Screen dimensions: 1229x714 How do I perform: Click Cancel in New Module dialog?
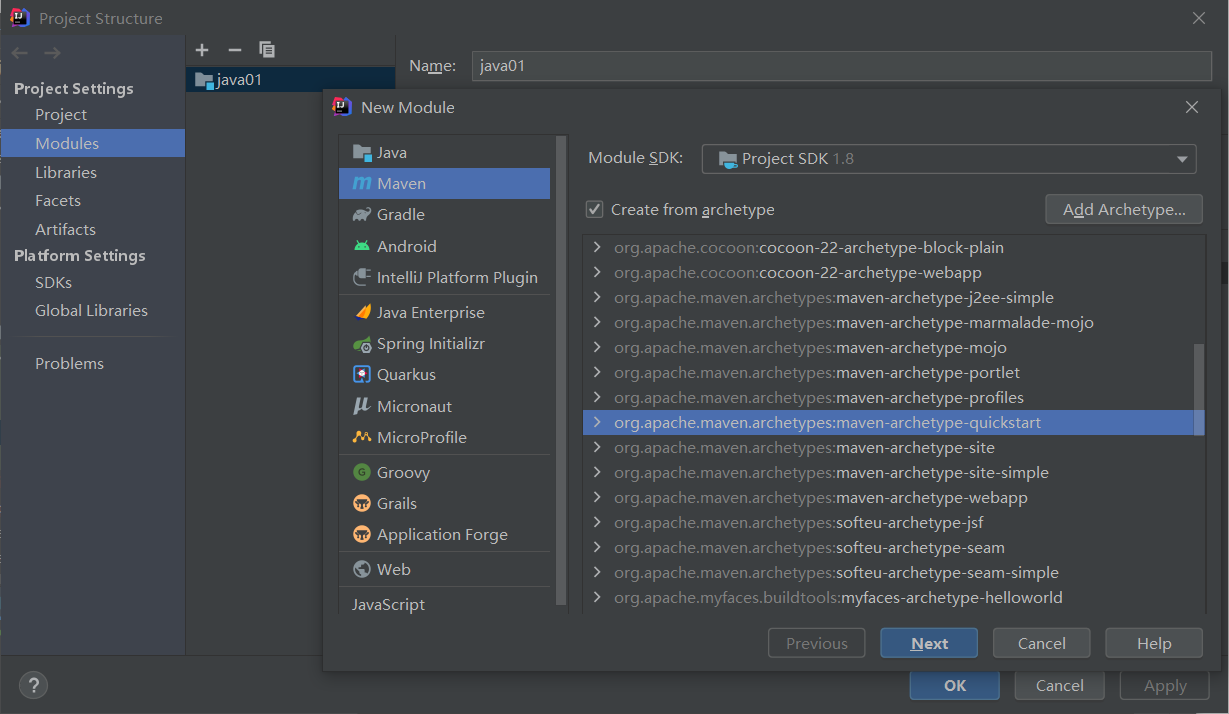coord(1042,643)
